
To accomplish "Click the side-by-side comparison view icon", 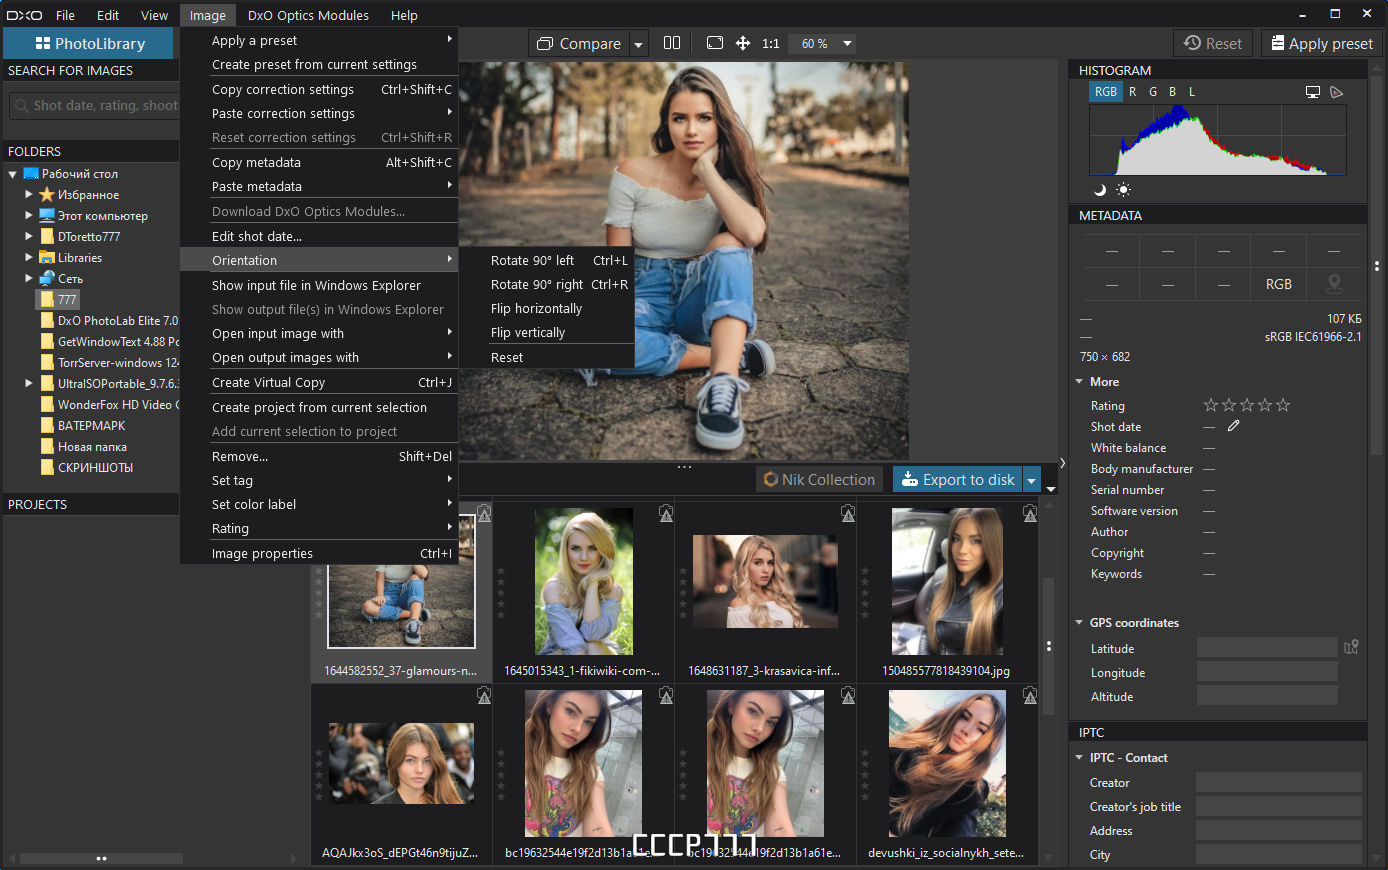I will click(672, 43).
